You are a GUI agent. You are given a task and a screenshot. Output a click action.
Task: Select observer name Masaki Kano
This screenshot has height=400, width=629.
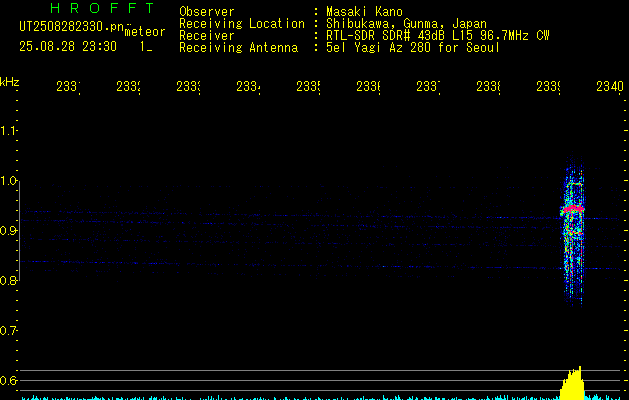364,12
